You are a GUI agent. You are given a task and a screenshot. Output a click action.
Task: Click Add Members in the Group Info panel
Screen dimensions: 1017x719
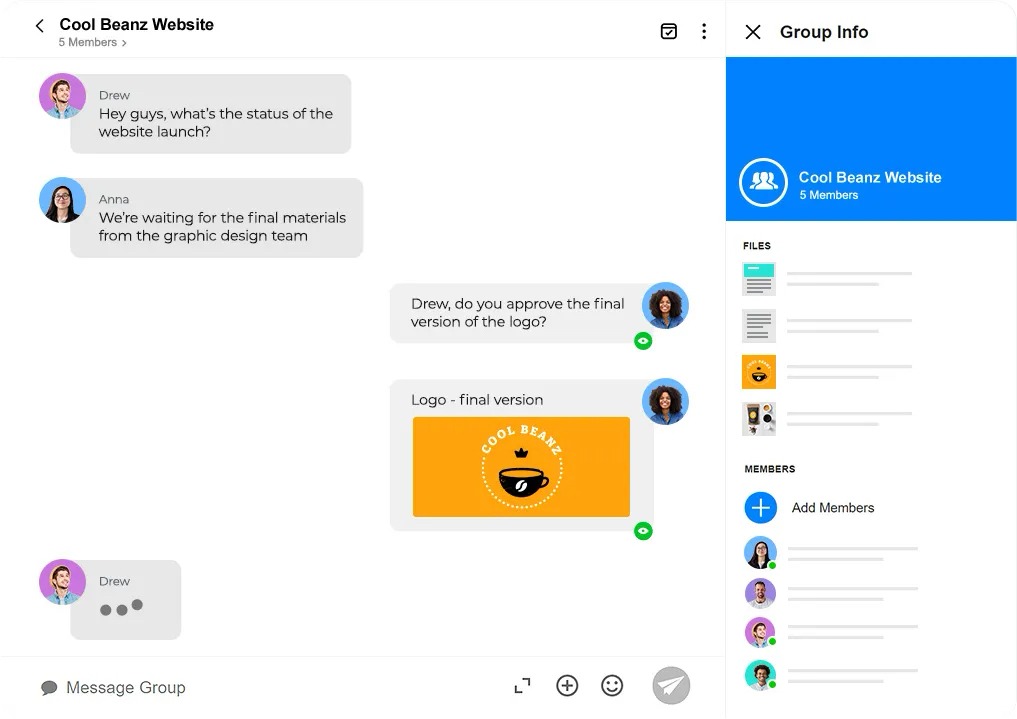(833, 508)
